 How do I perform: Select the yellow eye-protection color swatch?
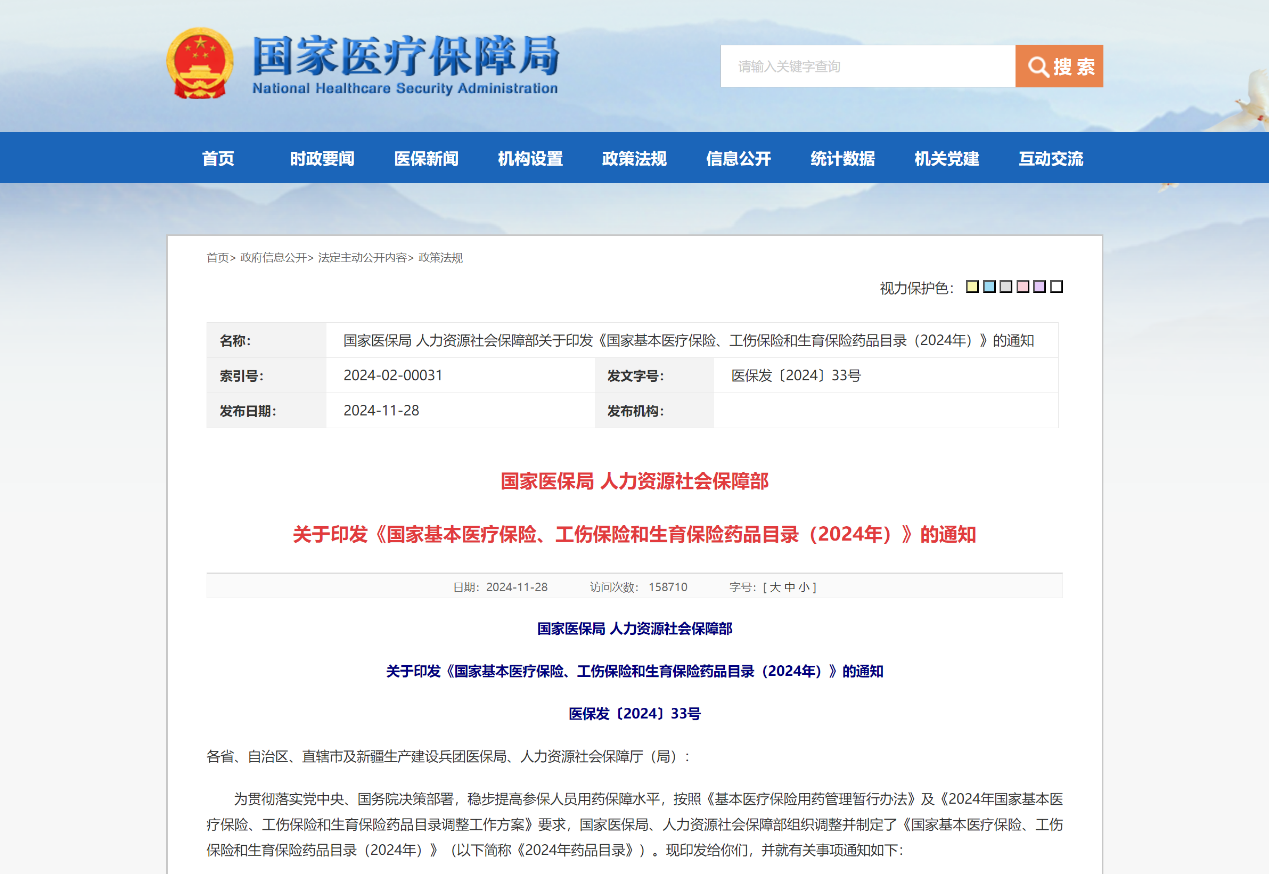[972, 287]
